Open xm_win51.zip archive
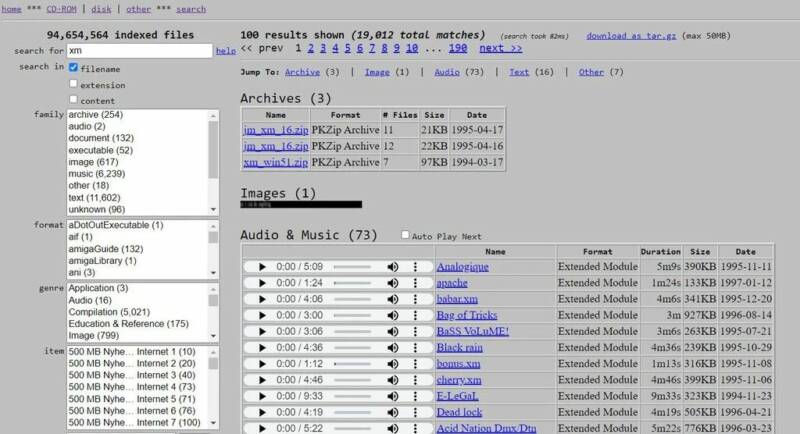 click(276, 163)
